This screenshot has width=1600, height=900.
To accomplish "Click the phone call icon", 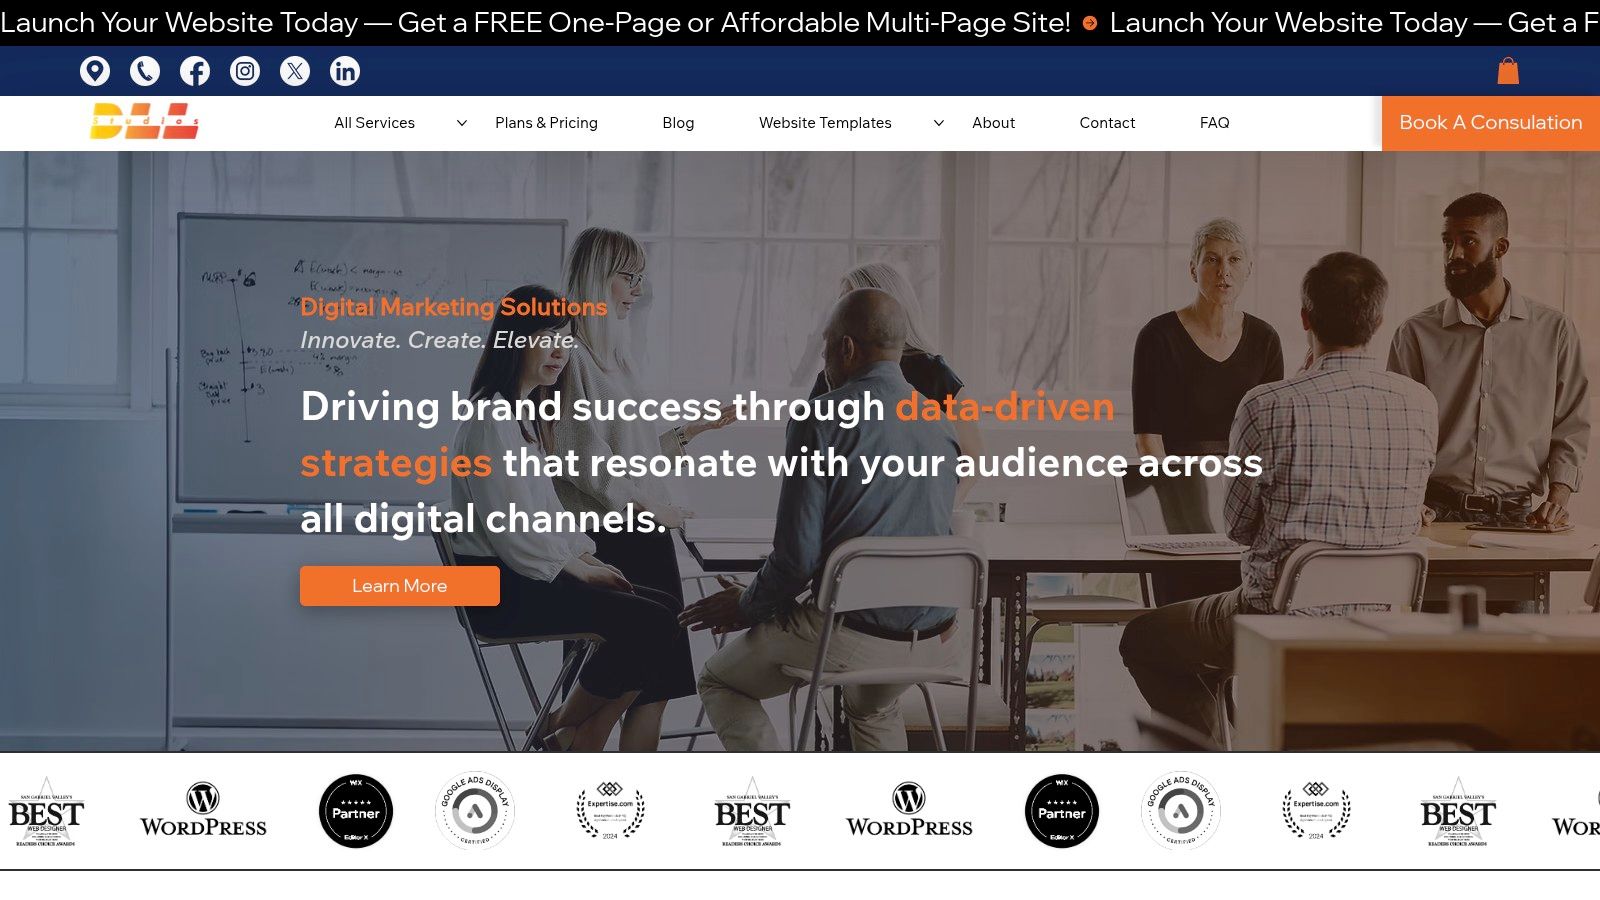I will (145, 71).
